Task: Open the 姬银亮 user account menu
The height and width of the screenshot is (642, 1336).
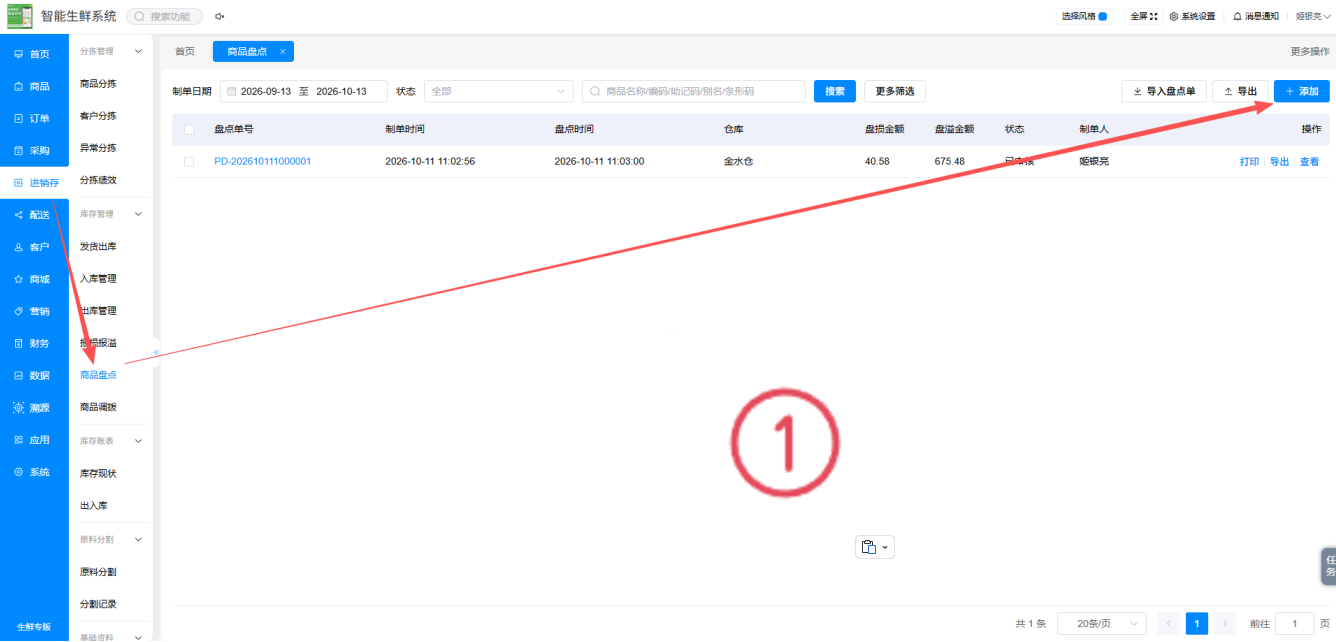Action: [x=1312, y=16]
